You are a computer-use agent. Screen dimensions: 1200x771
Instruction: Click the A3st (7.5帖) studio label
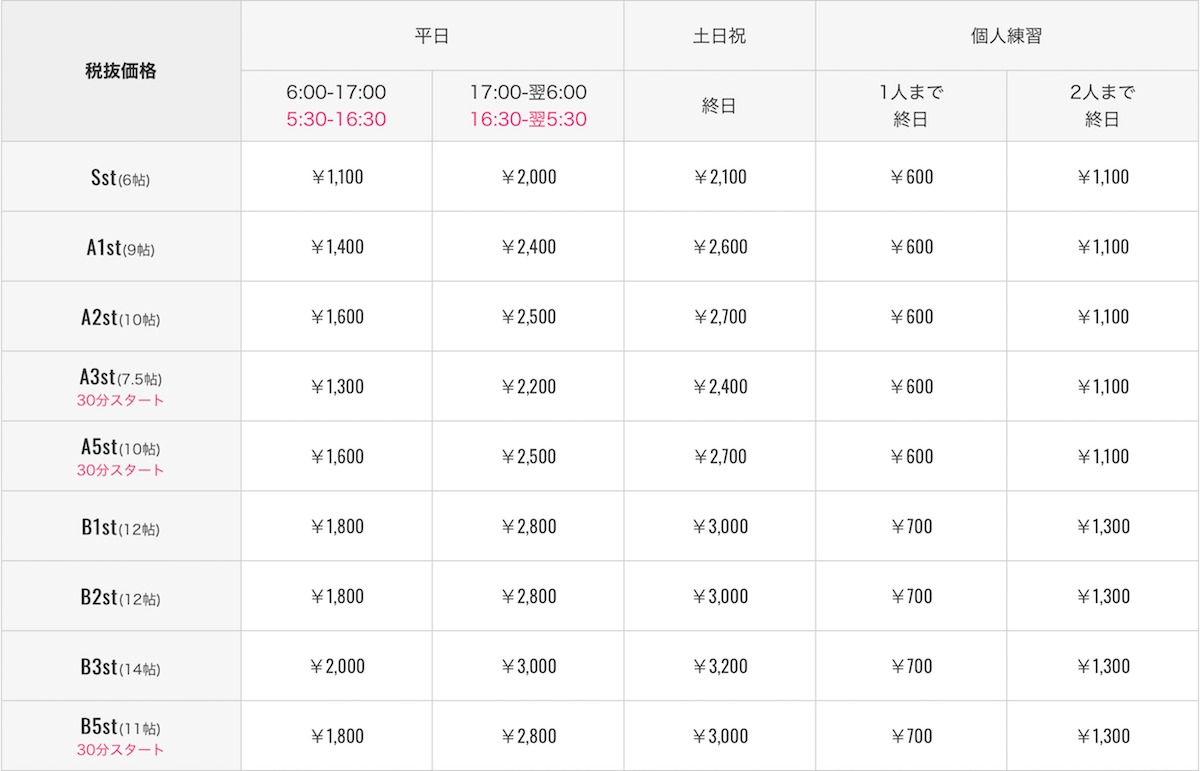tap(120, 378)
